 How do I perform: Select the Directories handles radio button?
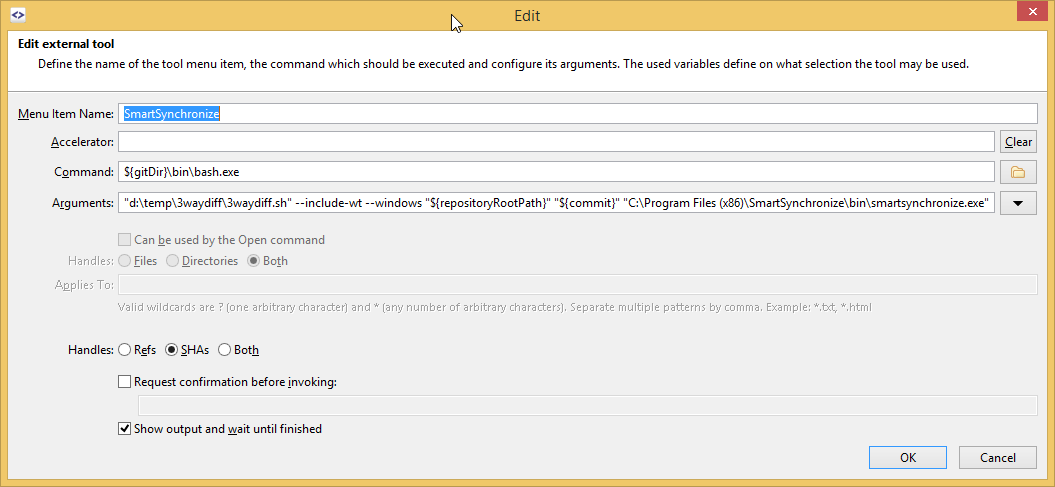tap(173, 261)
